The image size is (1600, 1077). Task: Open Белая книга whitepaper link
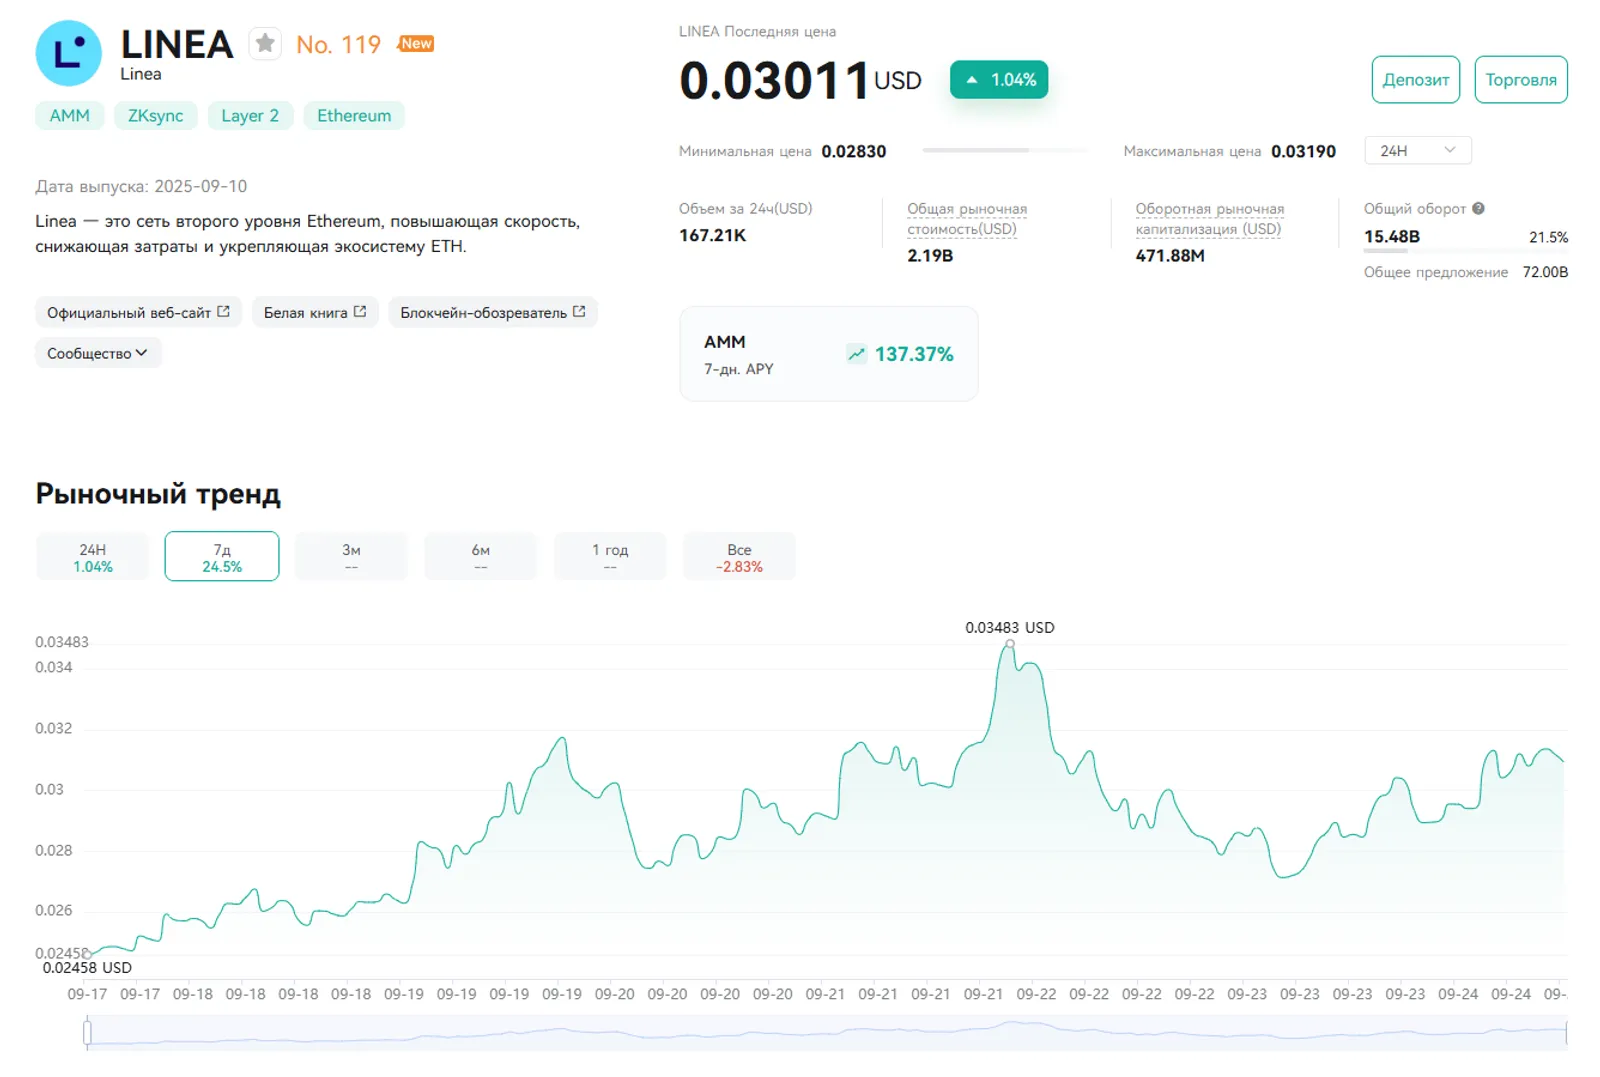point(315,312)
